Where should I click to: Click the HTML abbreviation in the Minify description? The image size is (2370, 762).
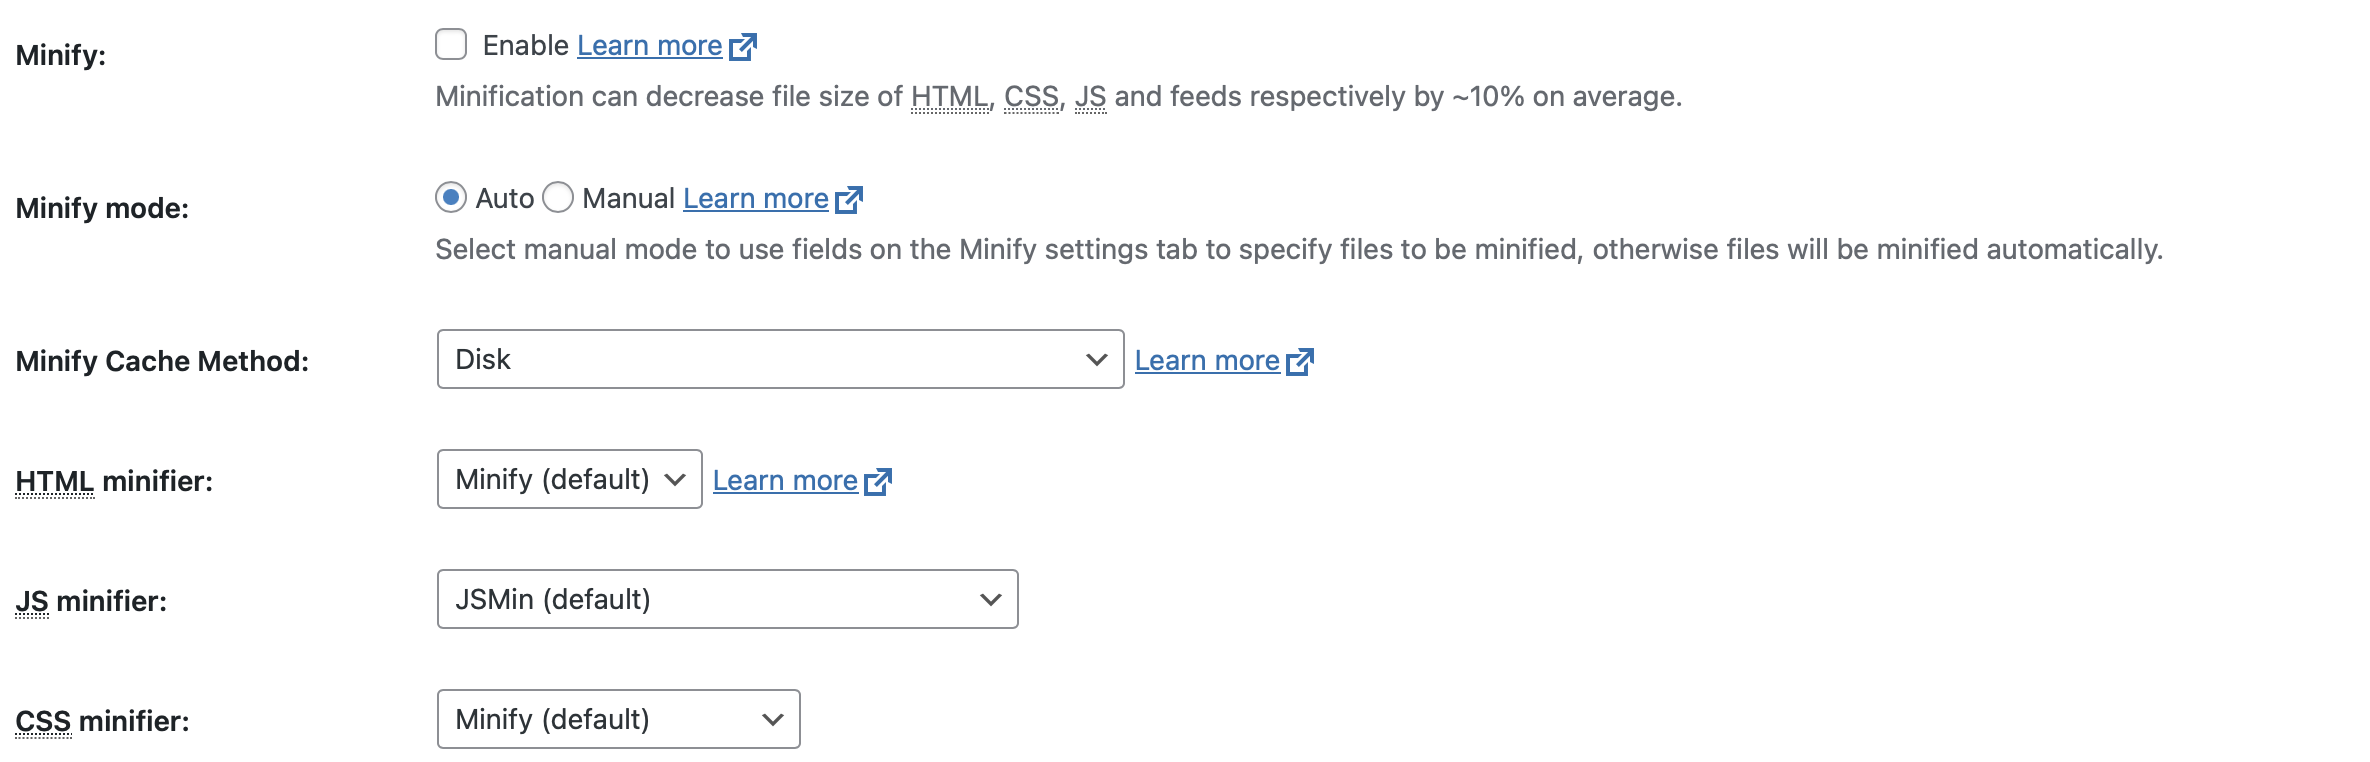pyautogui.click(x=949, y=97)
